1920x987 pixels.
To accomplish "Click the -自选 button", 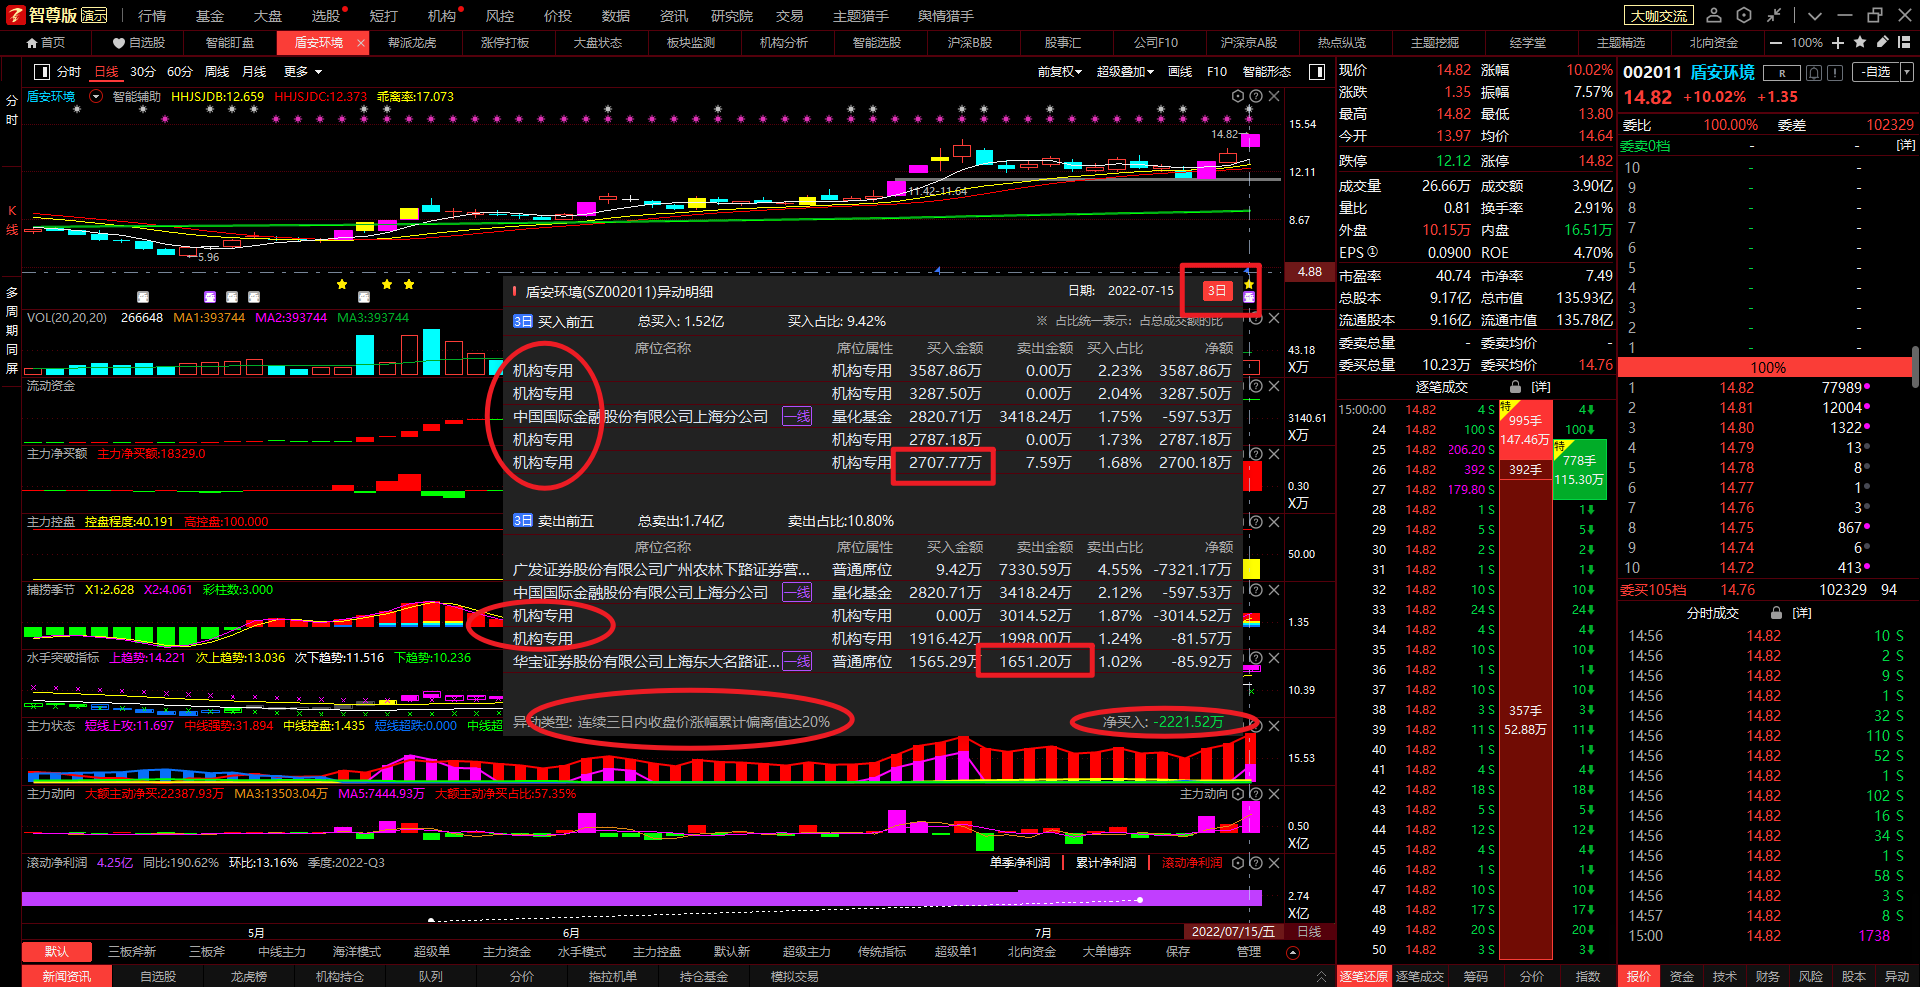I will pos(1876,72).
